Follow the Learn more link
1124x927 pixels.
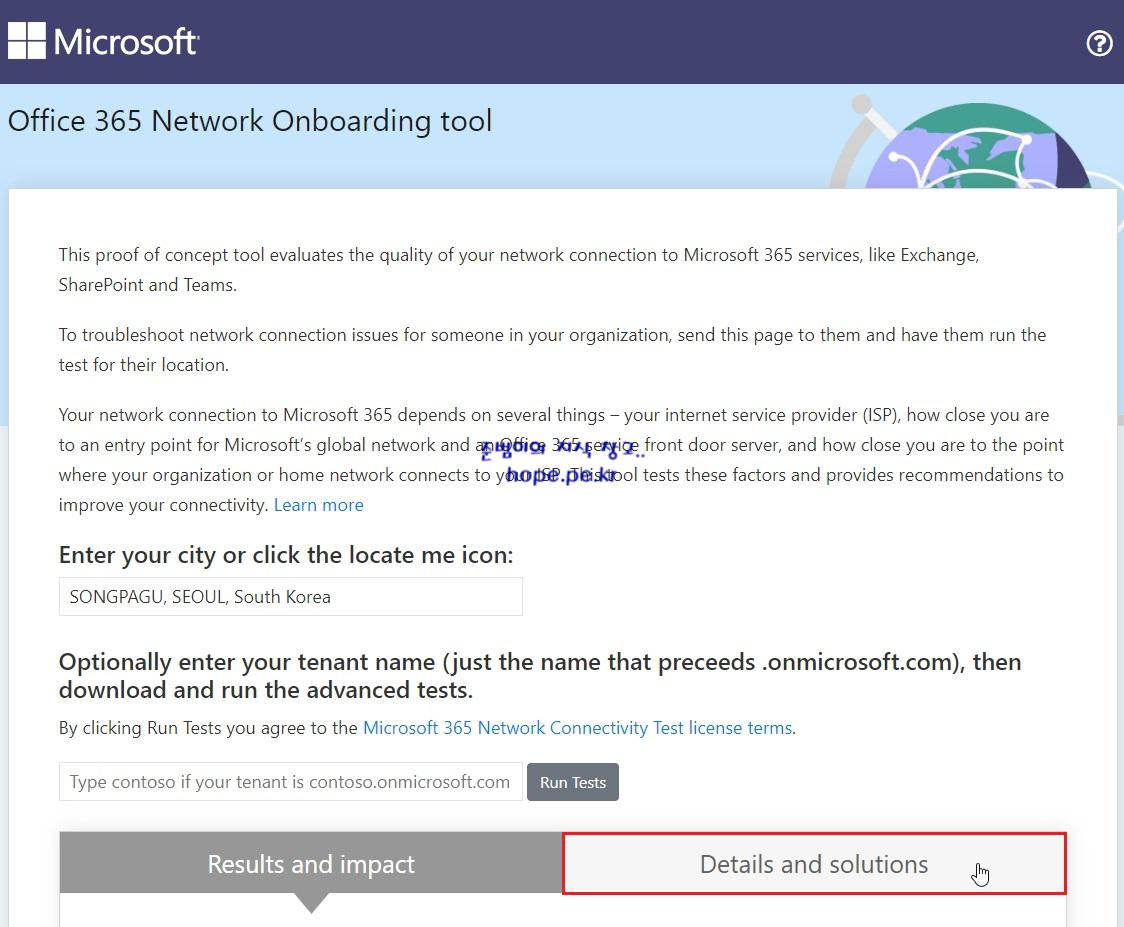tap(318, 505)
